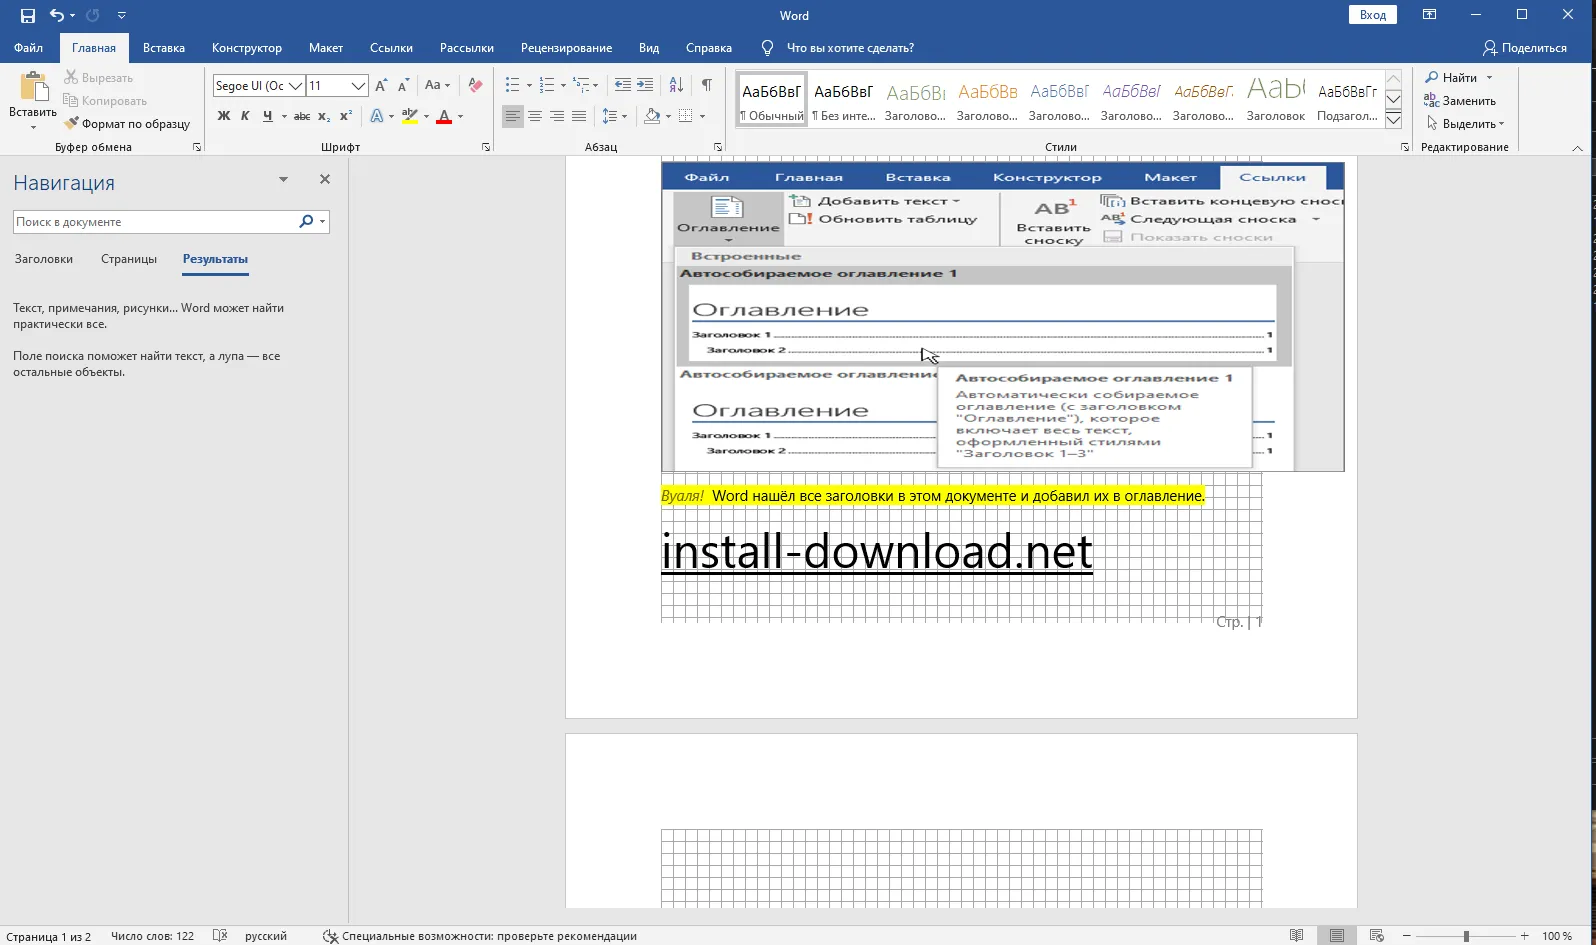Switch to Страницы tab in Navigation
Viewport: 1596px width, 945px height.
129,259
